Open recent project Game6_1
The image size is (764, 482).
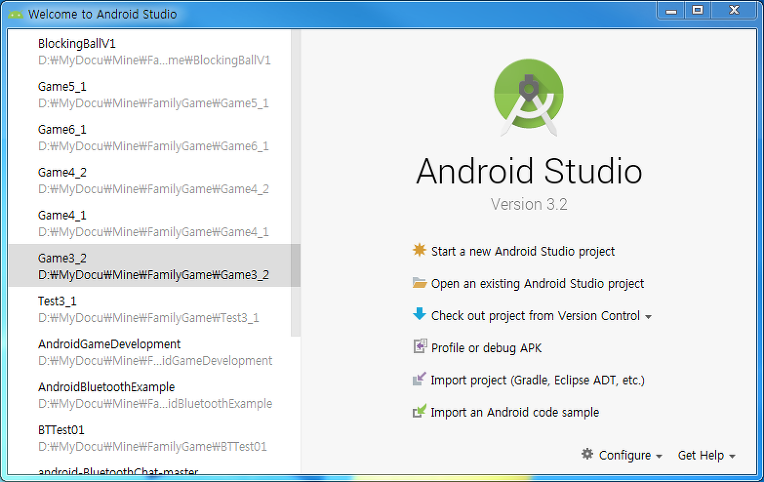coord(150,137)
